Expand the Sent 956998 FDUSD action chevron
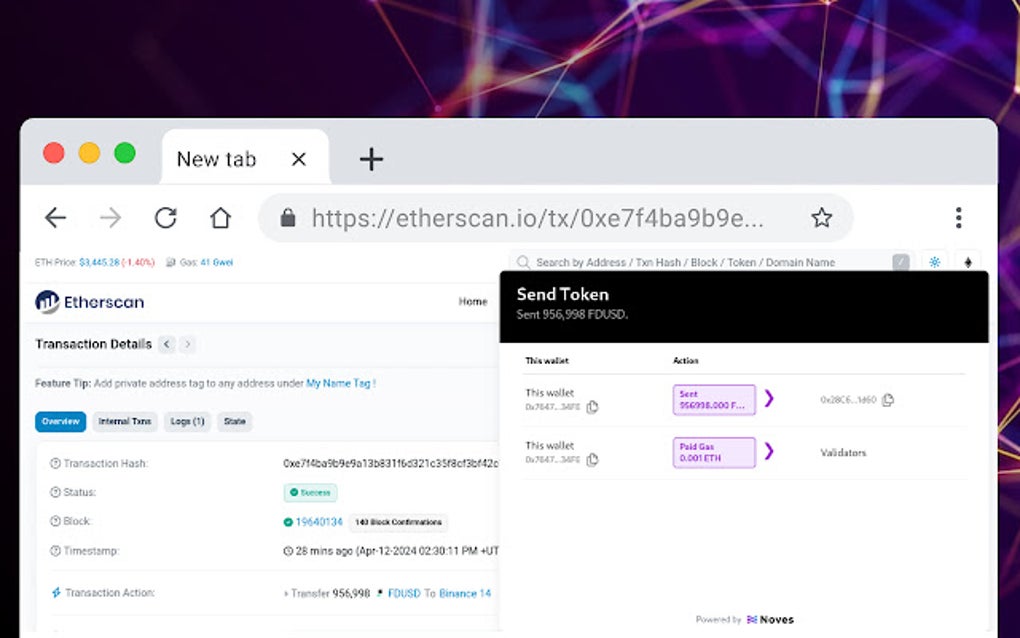Viewport: 1020px width, 638px height. tap(769, 399)
